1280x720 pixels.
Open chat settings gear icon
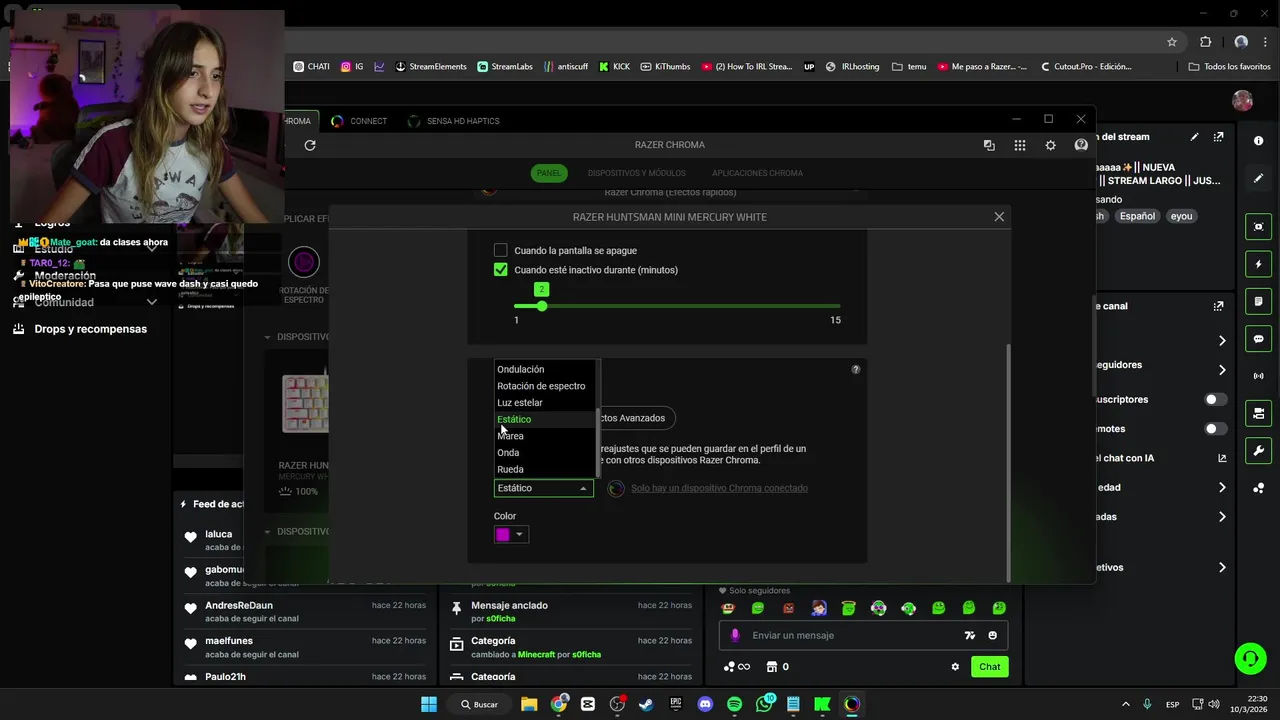(955, 667)
